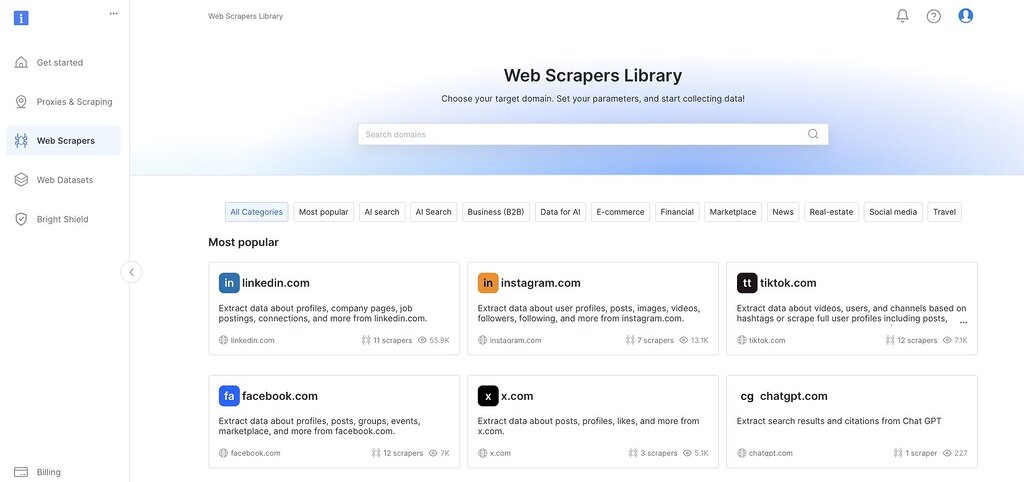Screen dimensions: 1024x482
Task: Click the x.com logo icon
Action: [x=488, y=396]
